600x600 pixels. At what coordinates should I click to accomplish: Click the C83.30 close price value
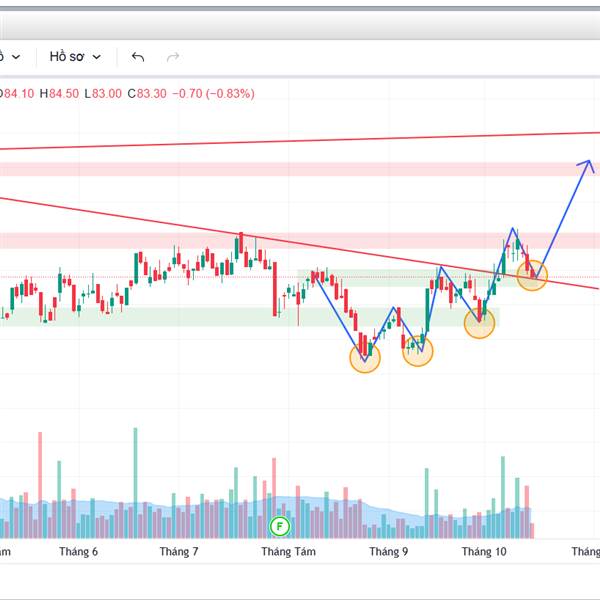point(147,94)
